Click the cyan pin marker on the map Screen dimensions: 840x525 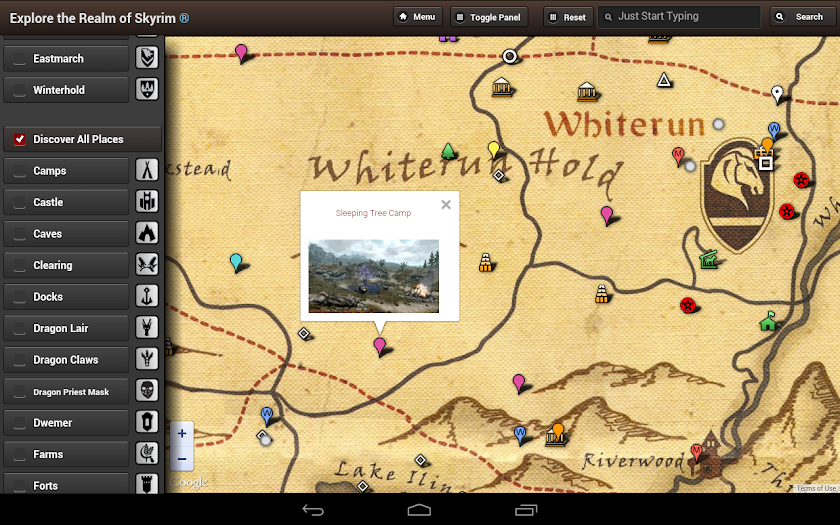point(236,262)
